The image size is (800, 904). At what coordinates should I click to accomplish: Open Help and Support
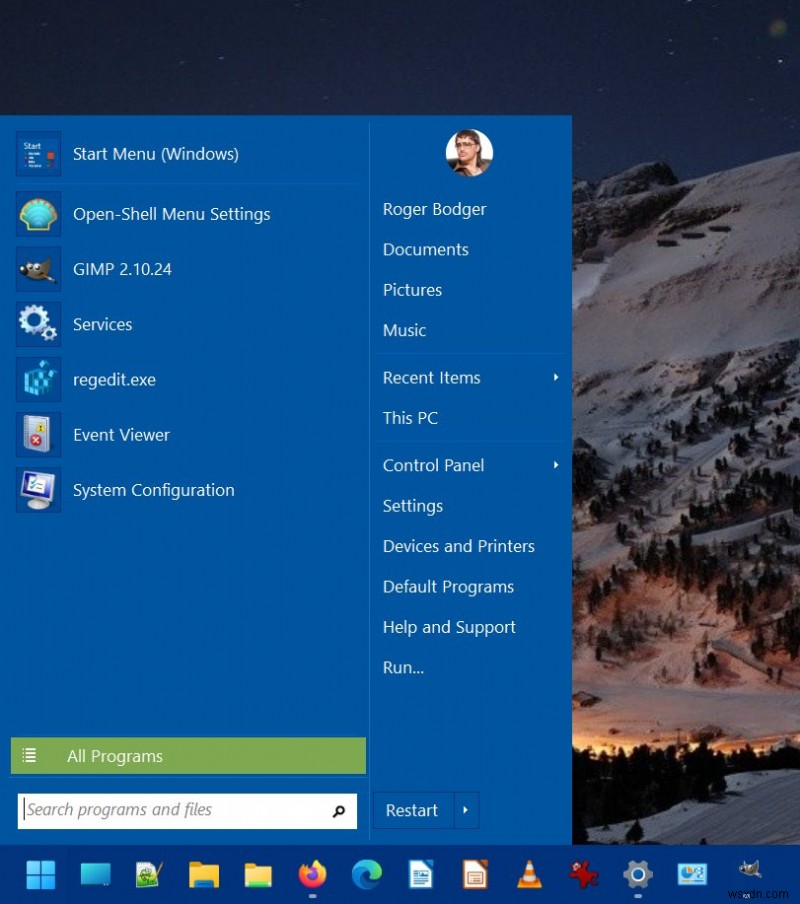tap(449, 627)
